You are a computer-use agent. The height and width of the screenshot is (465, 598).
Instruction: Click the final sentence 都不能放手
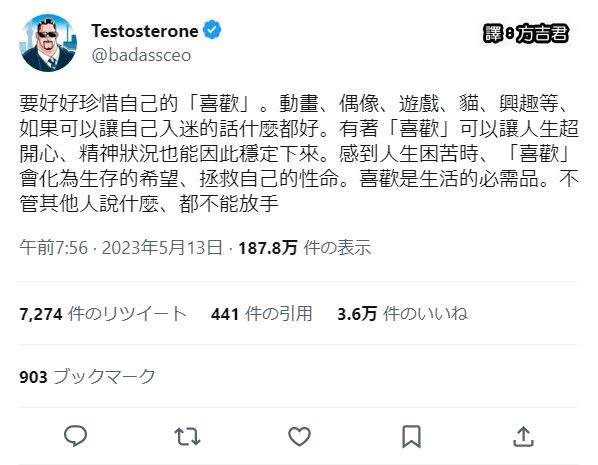229,204
